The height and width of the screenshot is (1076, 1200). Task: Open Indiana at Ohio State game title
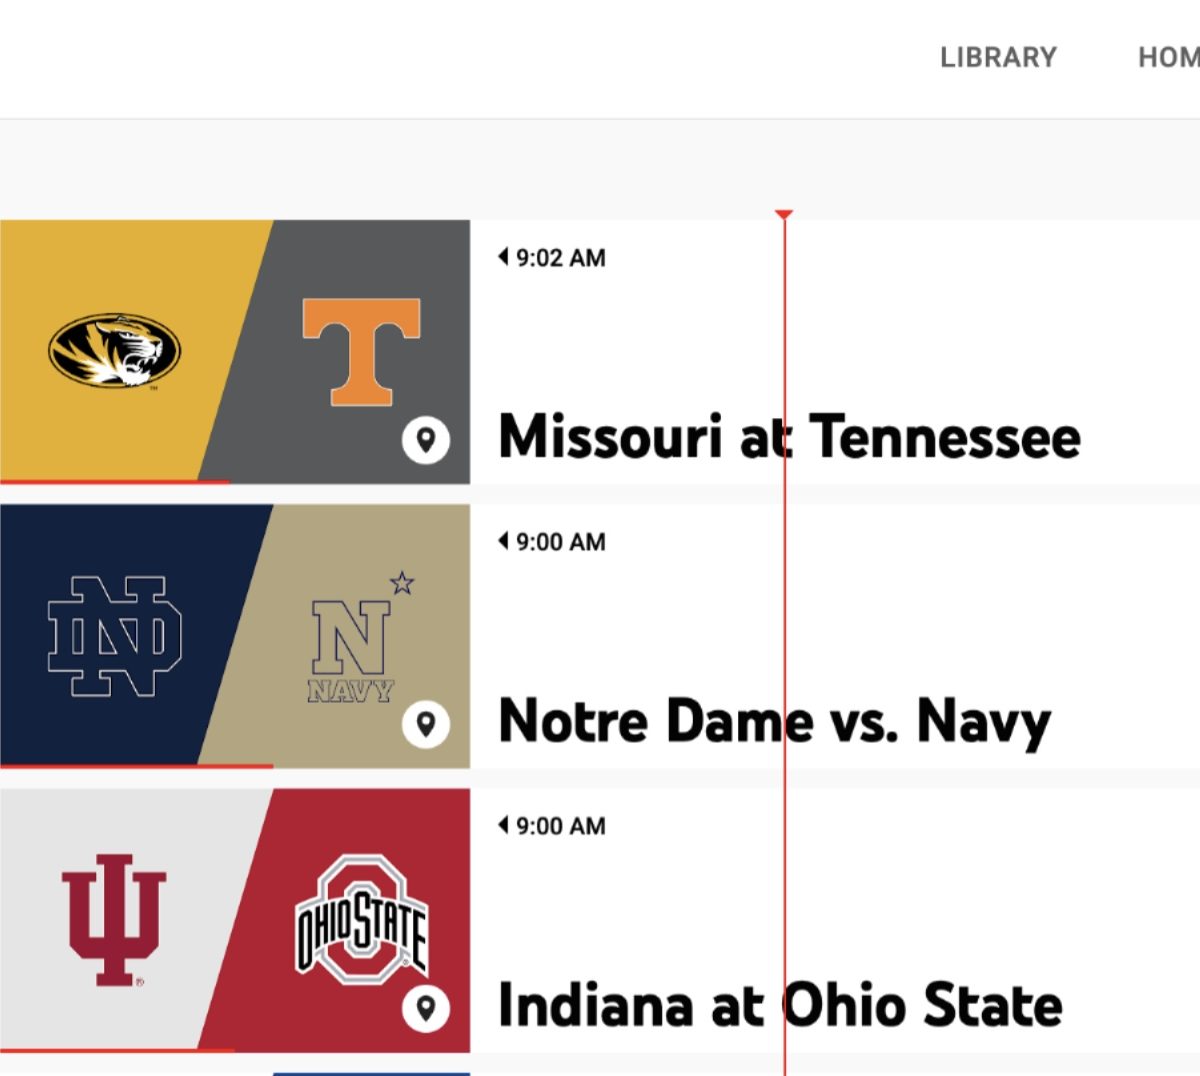click(x=780, y=1005)
